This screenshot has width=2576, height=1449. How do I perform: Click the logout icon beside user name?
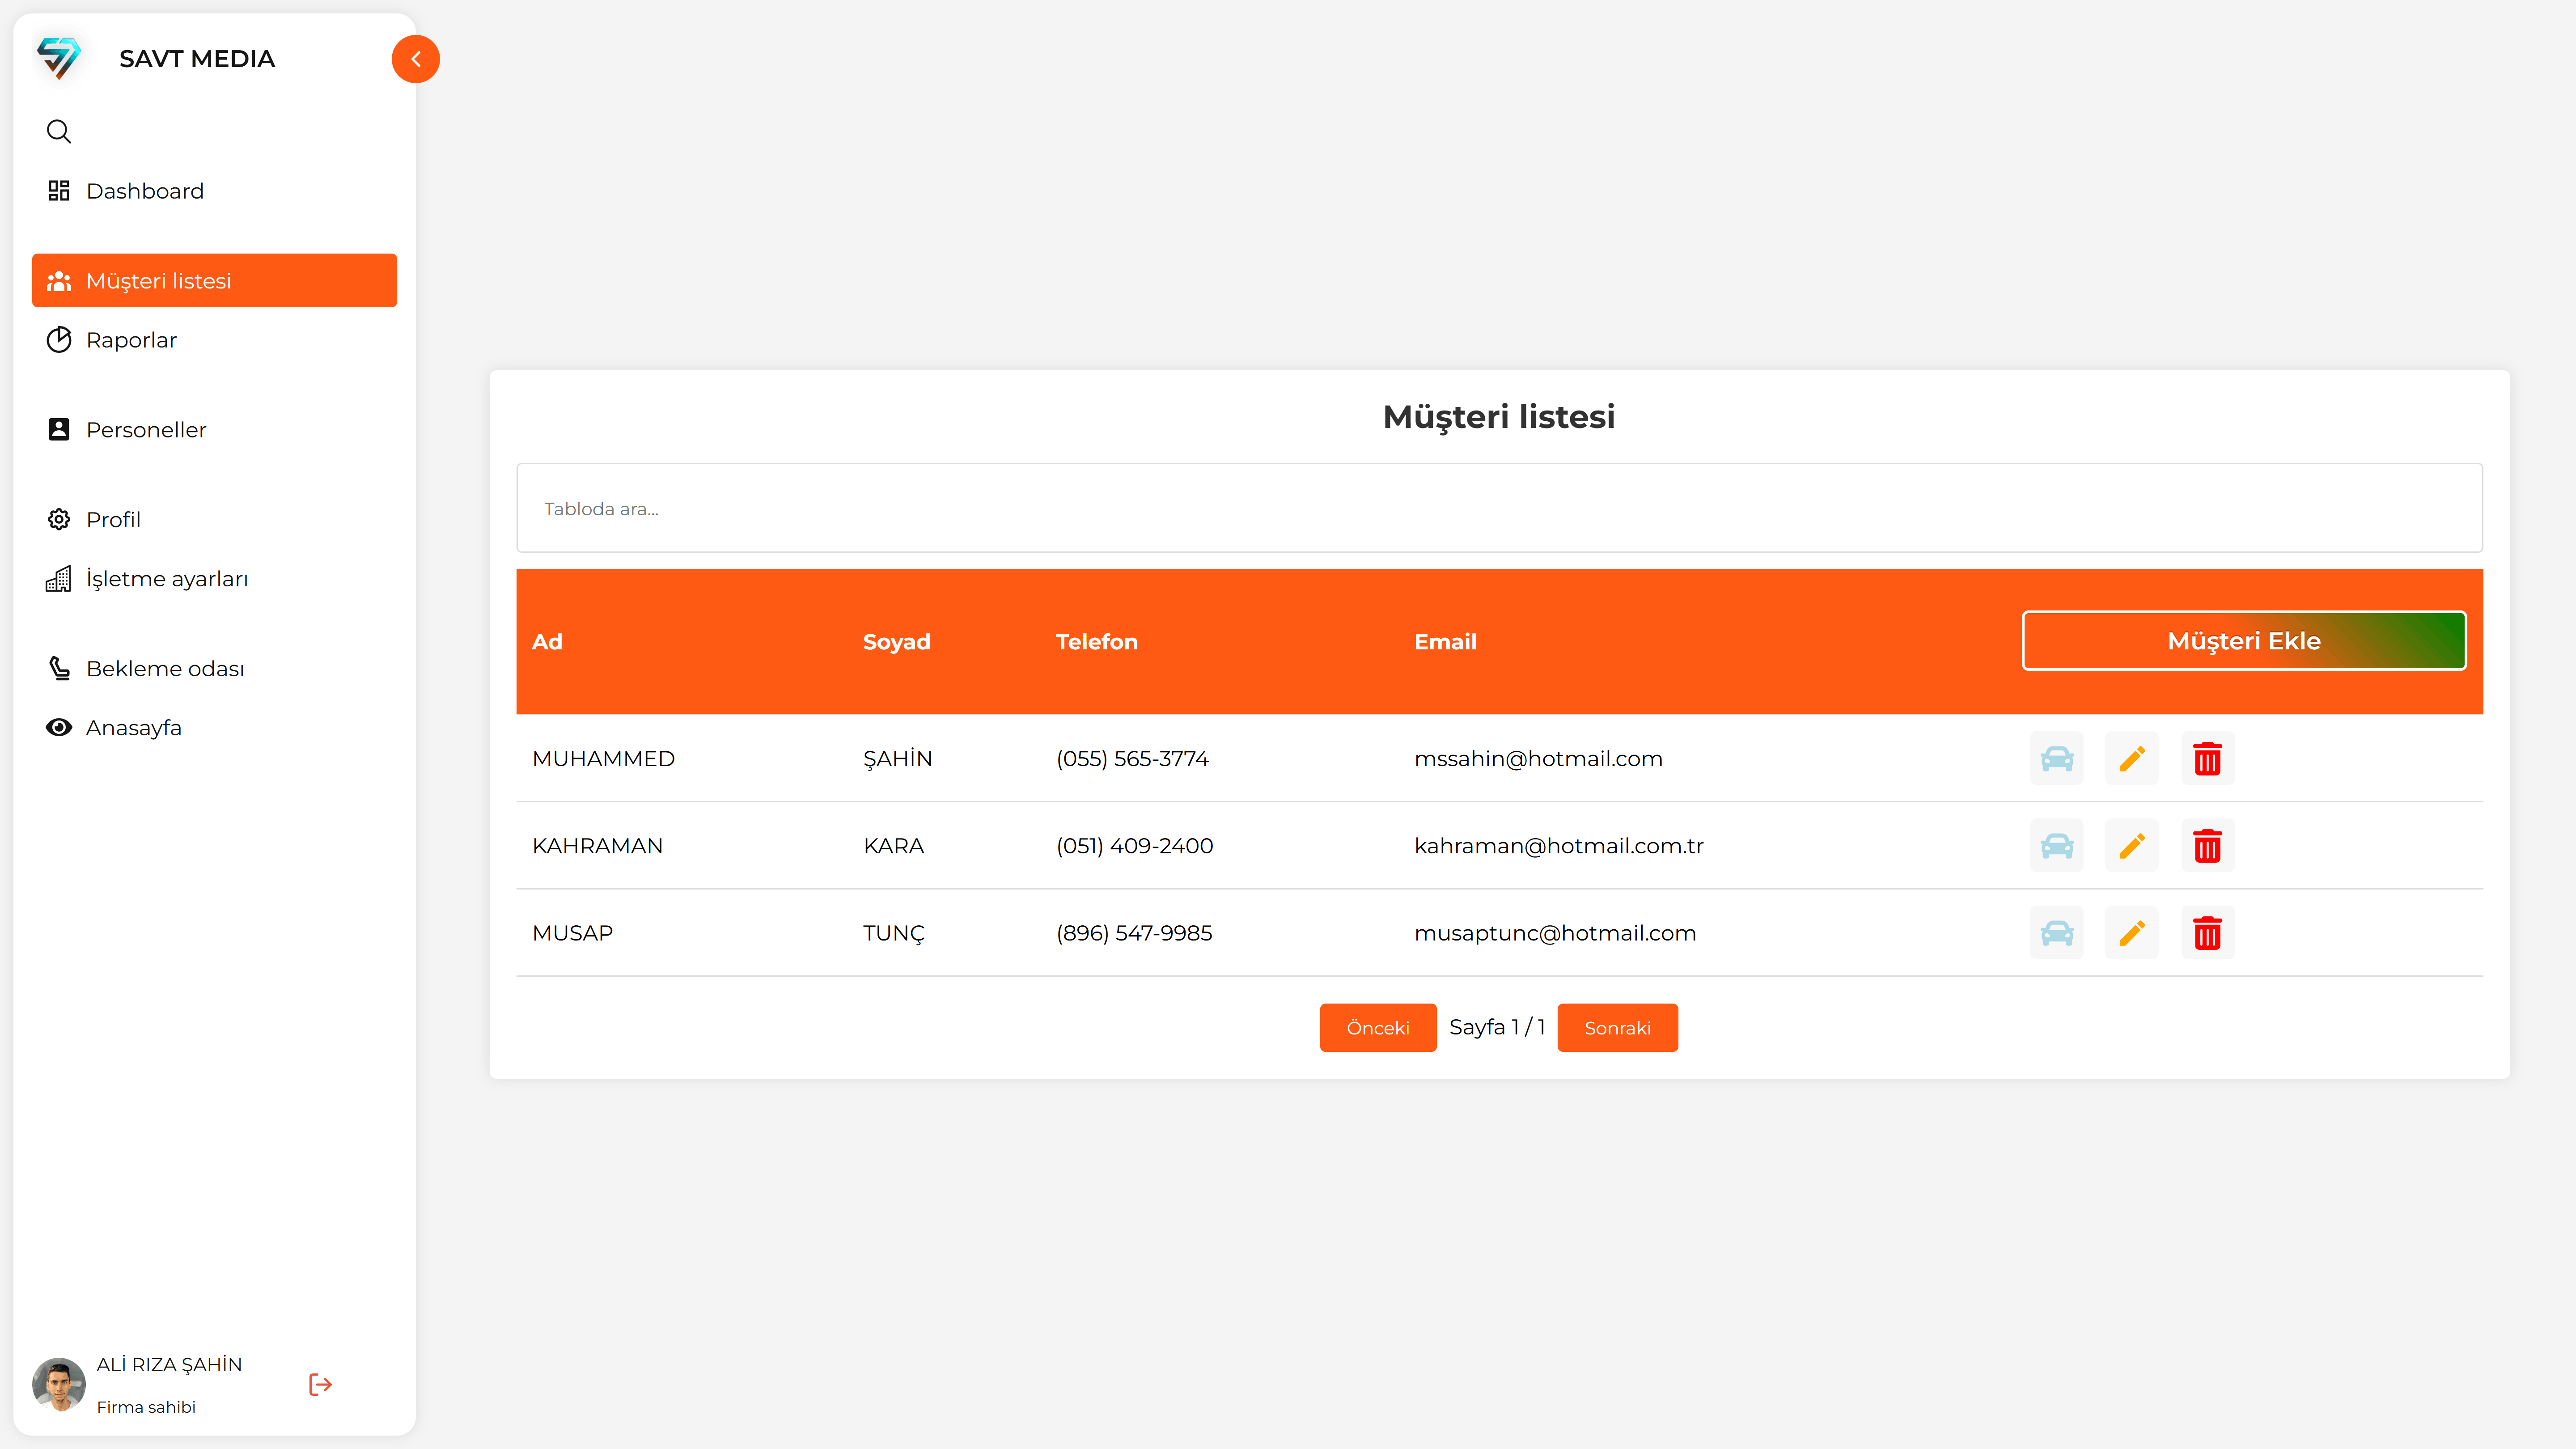320,1384
